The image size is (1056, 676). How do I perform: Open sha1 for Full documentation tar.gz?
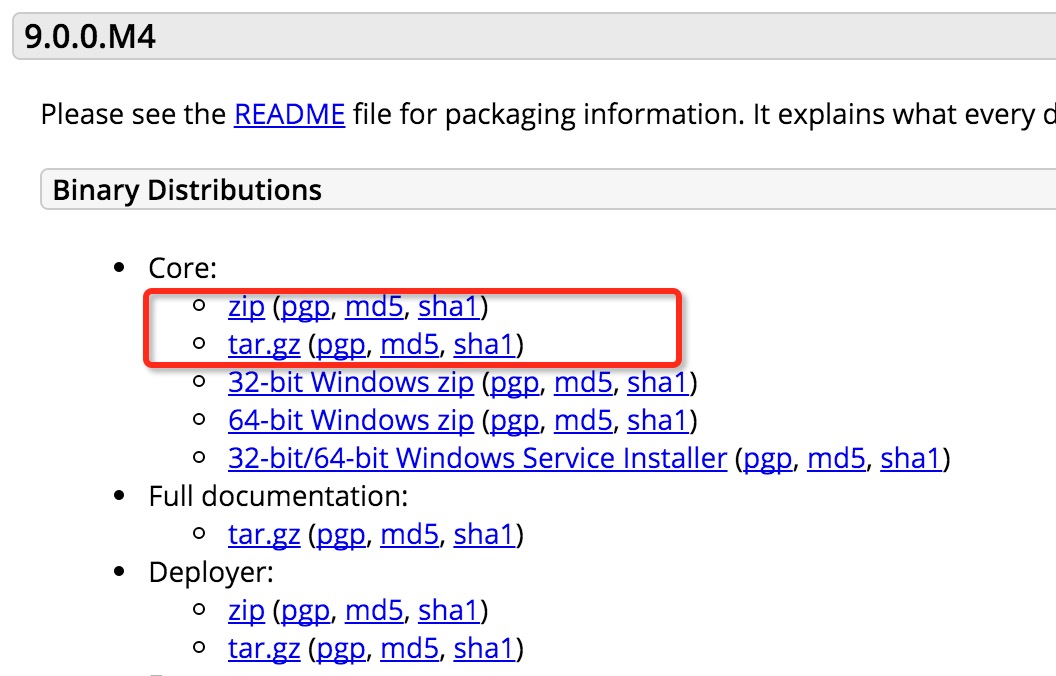[x=484, y=535]
